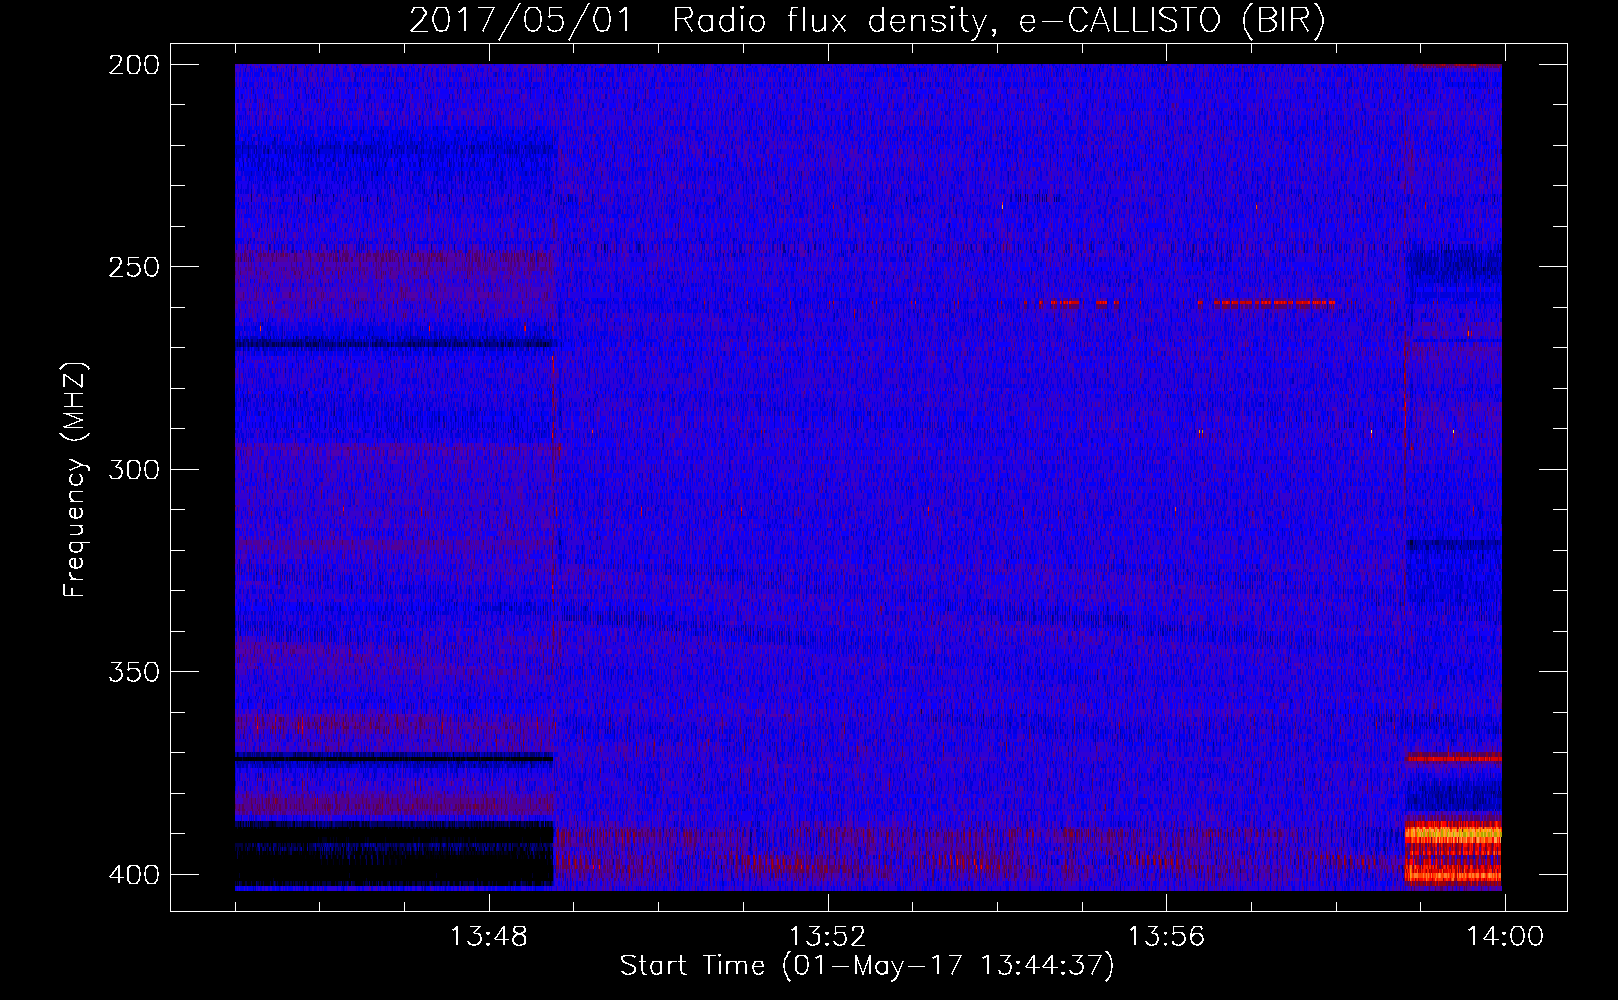Click the '300' frequency tick label
This screenshot has height=1000, width=1618.
(x=134, y=469)
